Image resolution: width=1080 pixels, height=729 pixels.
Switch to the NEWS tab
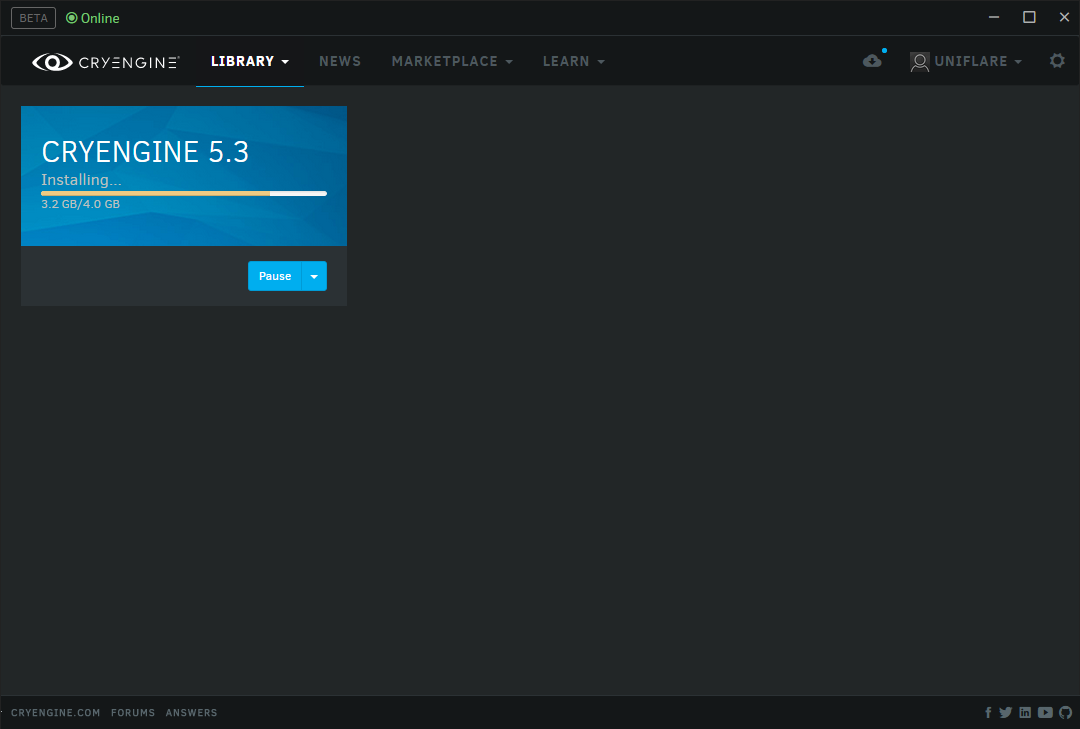click(340, 61)
